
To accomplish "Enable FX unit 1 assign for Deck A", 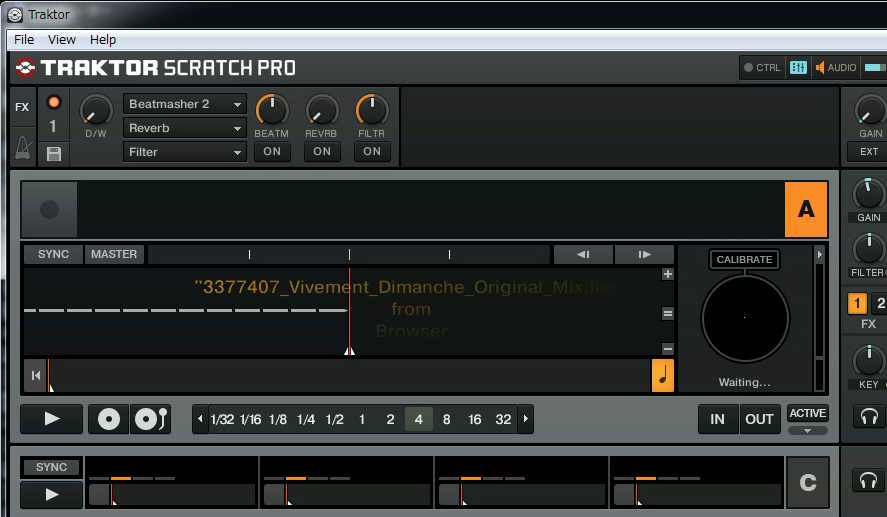I will pyautogui.click(x=857, y=304).
